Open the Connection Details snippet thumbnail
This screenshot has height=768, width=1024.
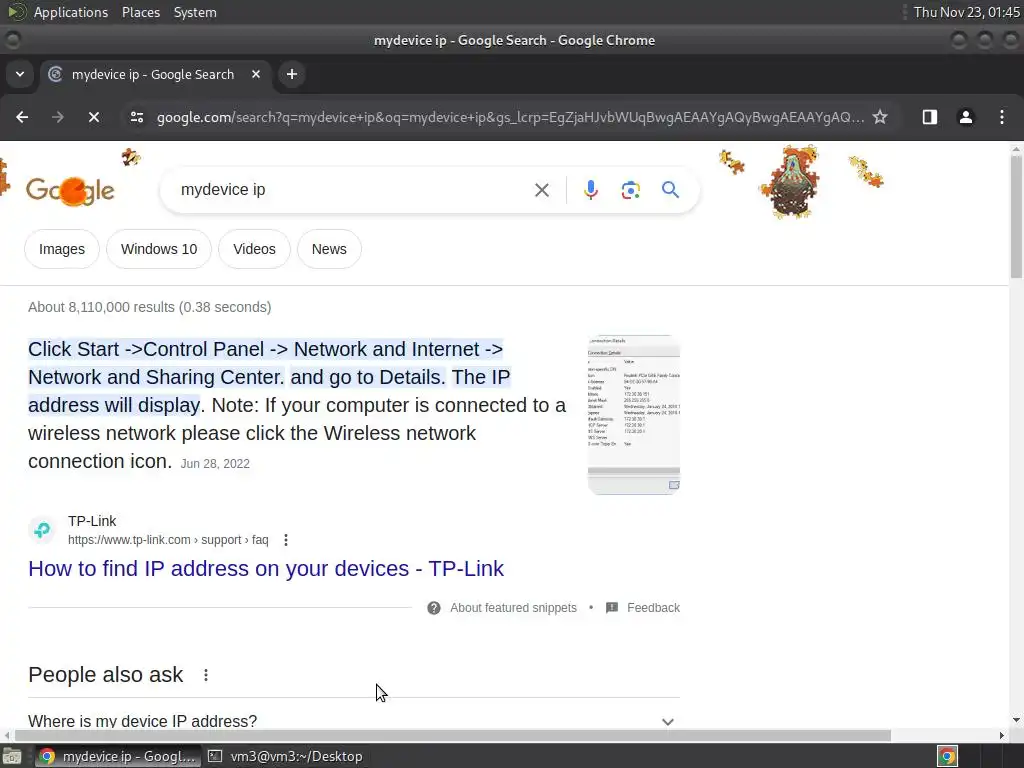point(633,415)
